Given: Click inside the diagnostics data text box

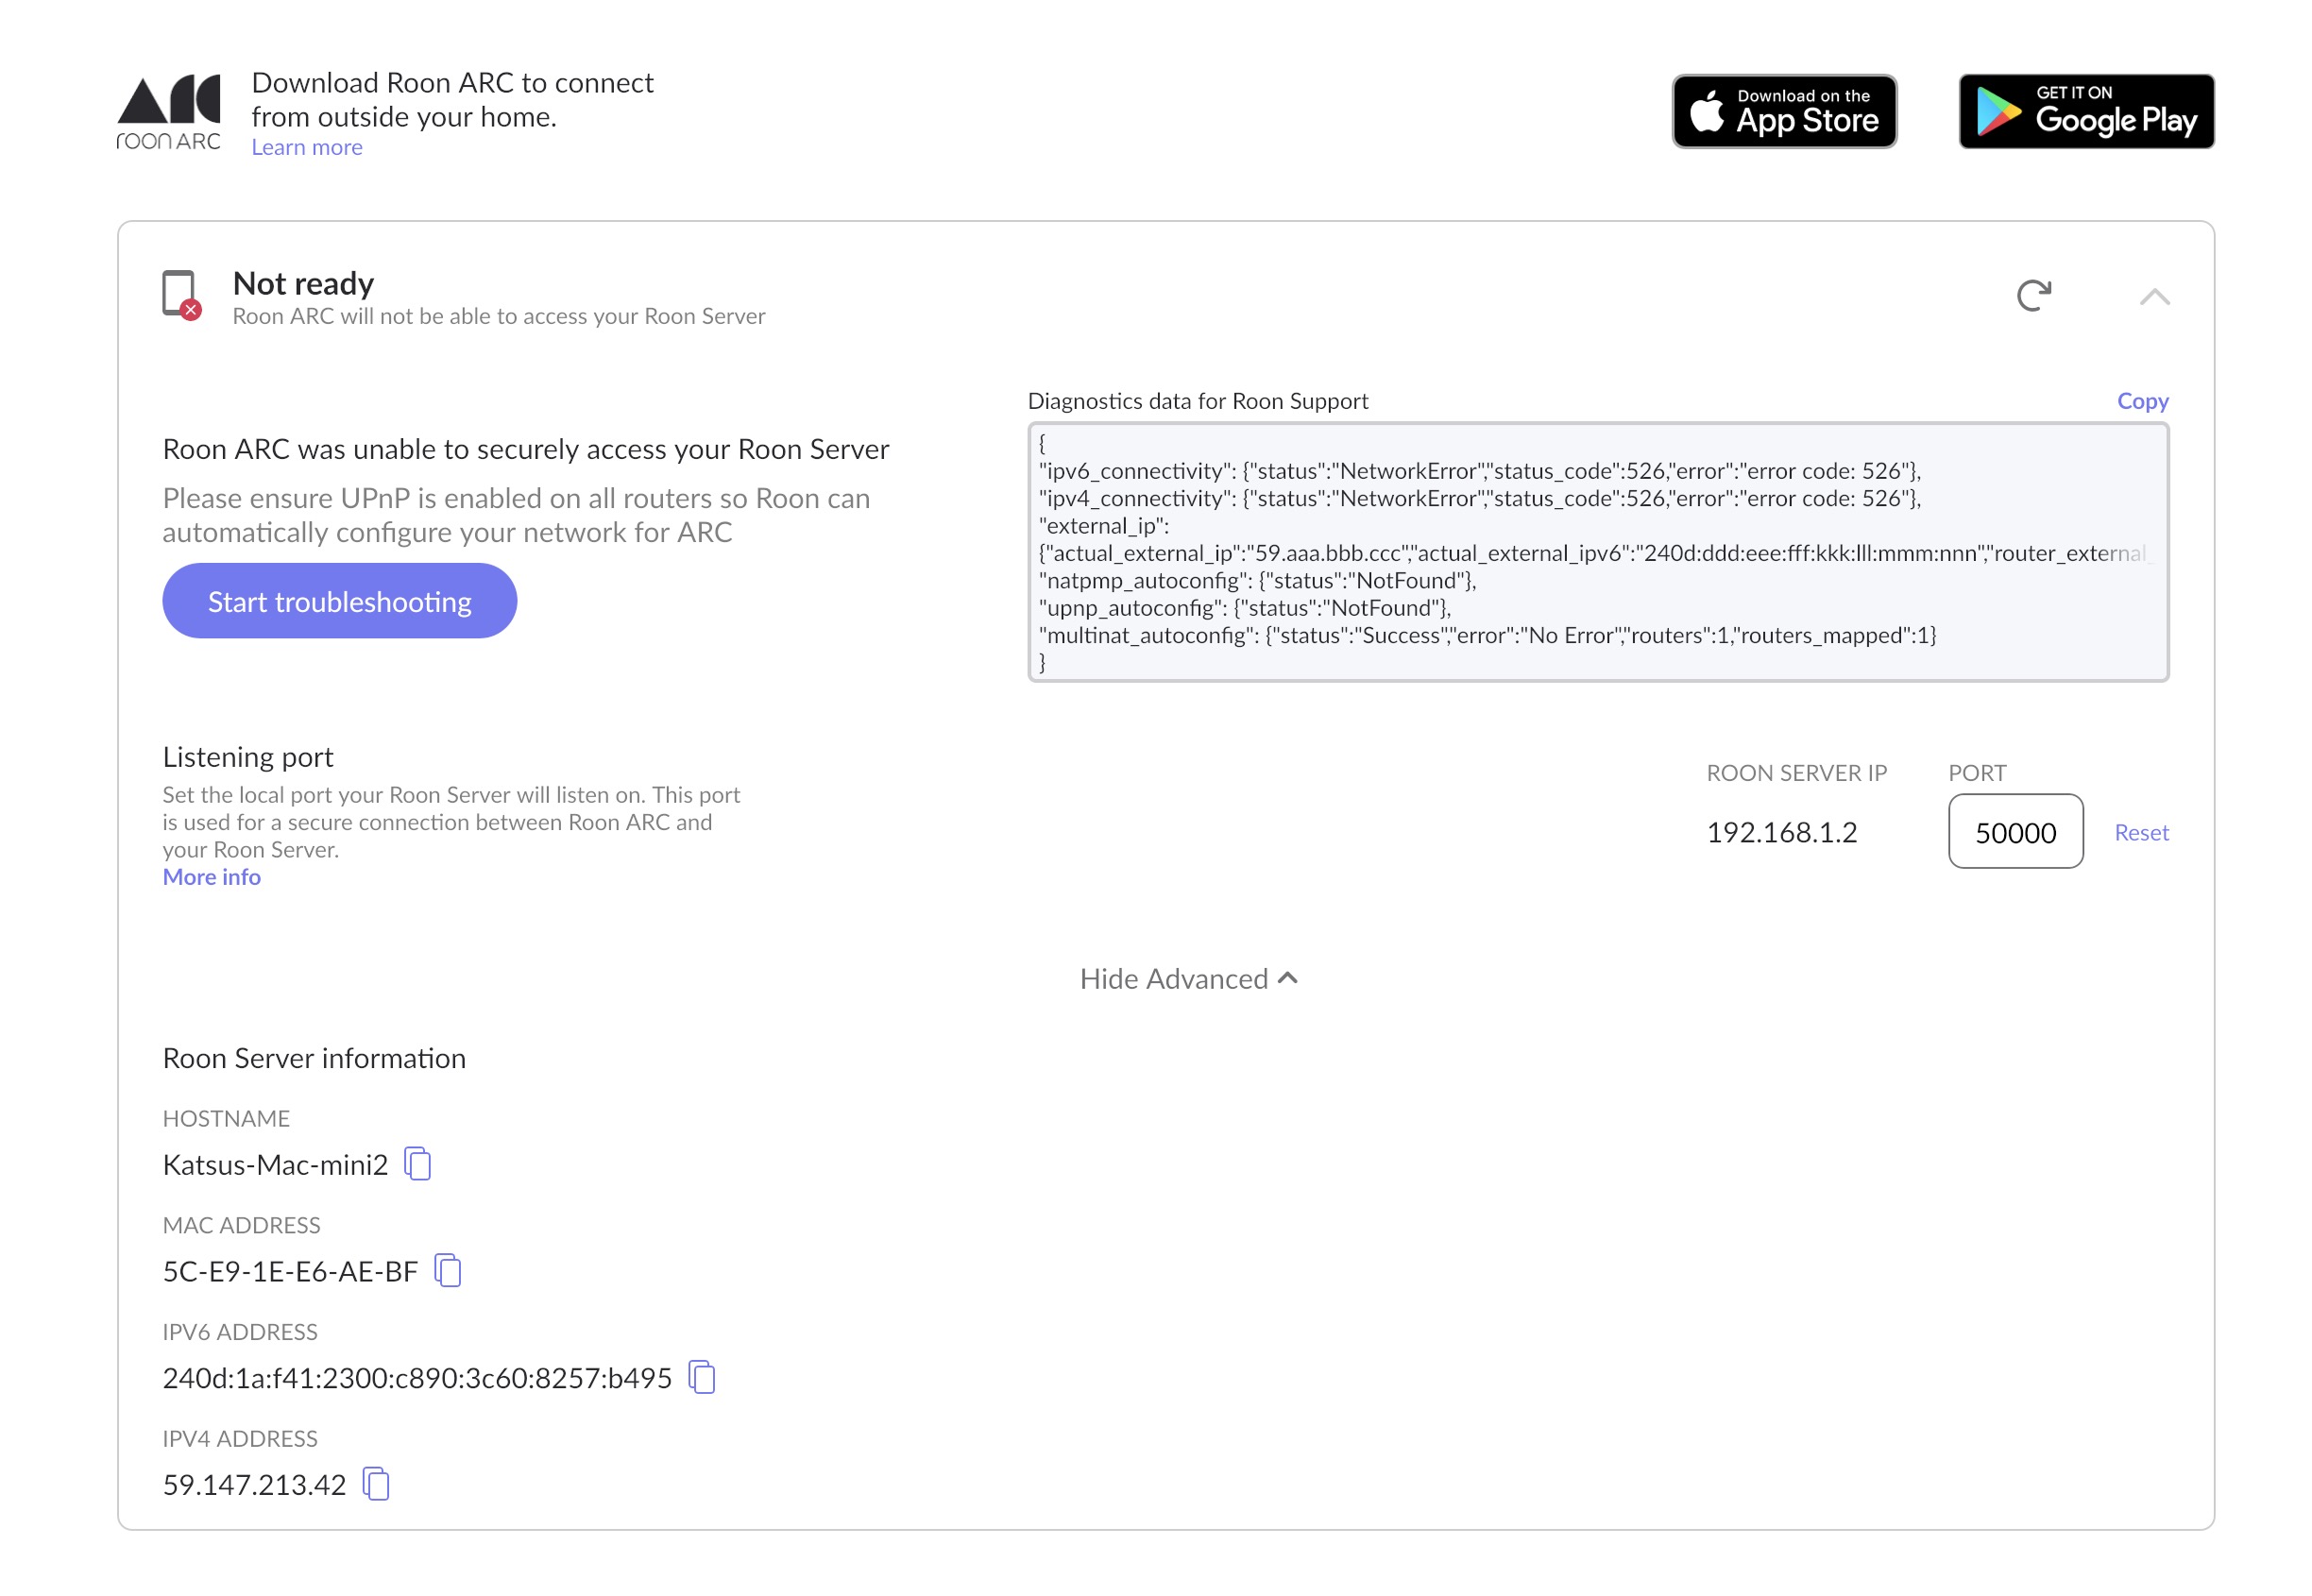Looking at the screenshot, I should click(x=1597, y=552).
